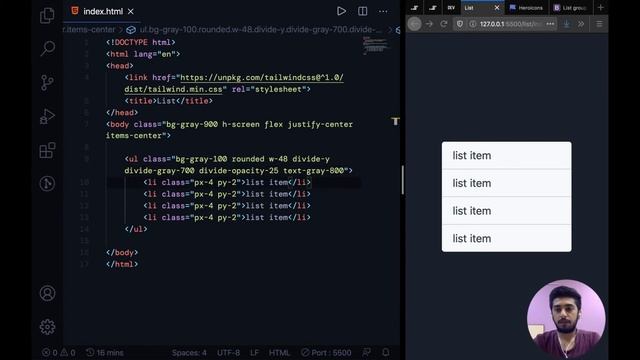The height and width of the screenshot is (360, 640).
Task: Click the closing </body> code line
Action: (x=122, y=253)
